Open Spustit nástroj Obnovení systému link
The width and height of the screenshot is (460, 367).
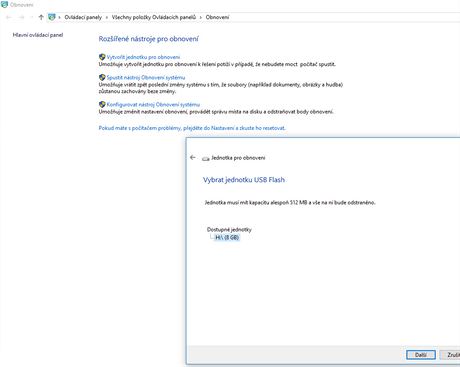(146, 77)
